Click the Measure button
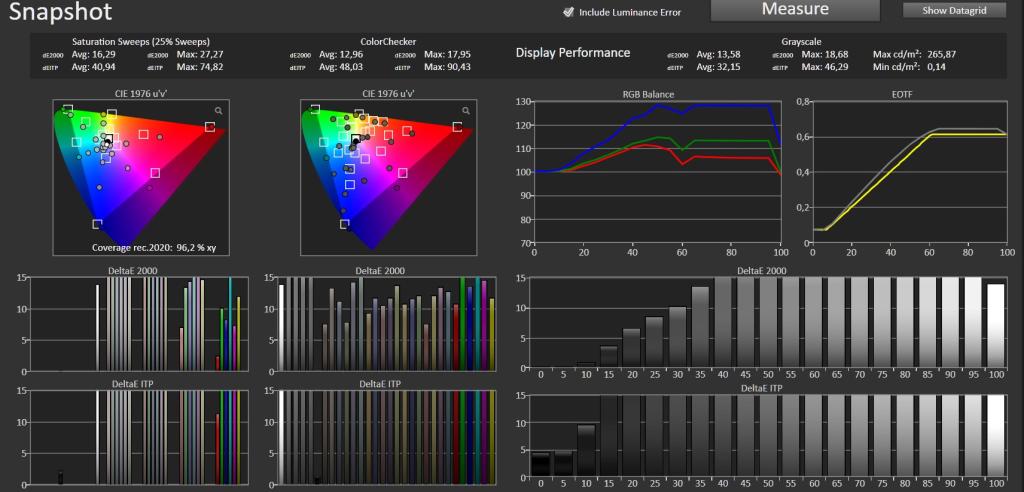Image resolution: width=1024 pixels, height=492 pixels. (x=795, y=9)
